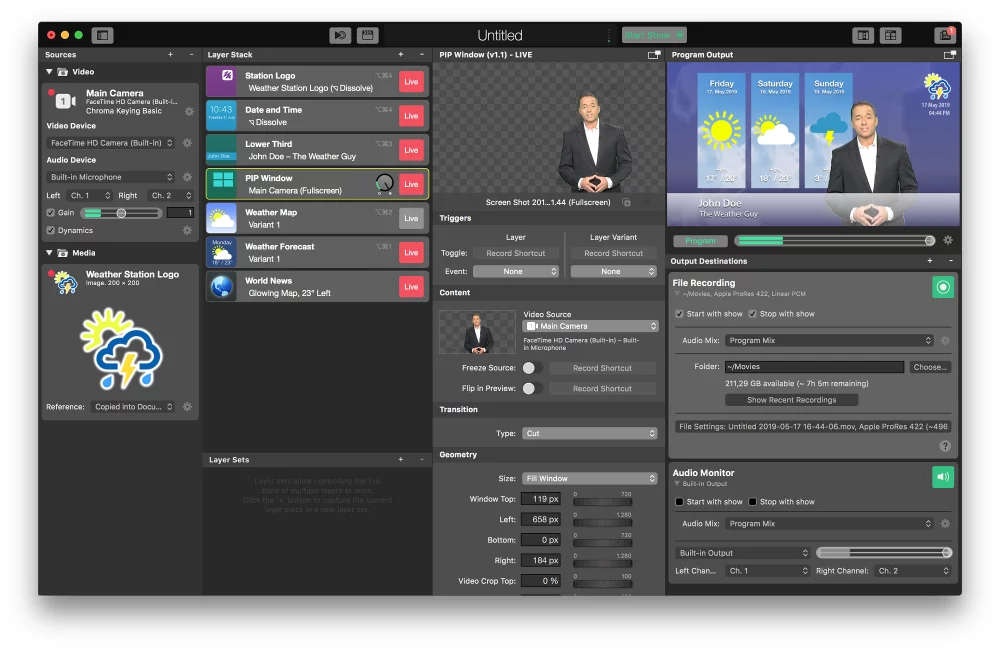
Task: Switch the Weather Map layer to Live
Action: pyautogui.click(x=411, y=218)
